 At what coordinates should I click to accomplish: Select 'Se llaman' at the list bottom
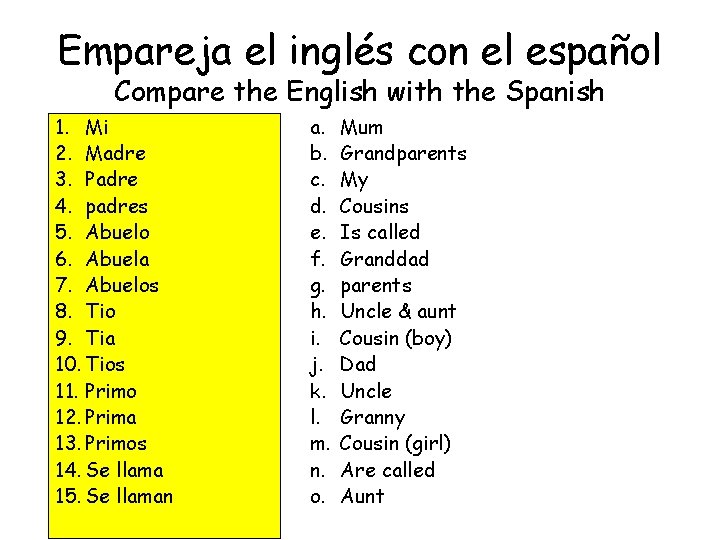coord(129,496)
